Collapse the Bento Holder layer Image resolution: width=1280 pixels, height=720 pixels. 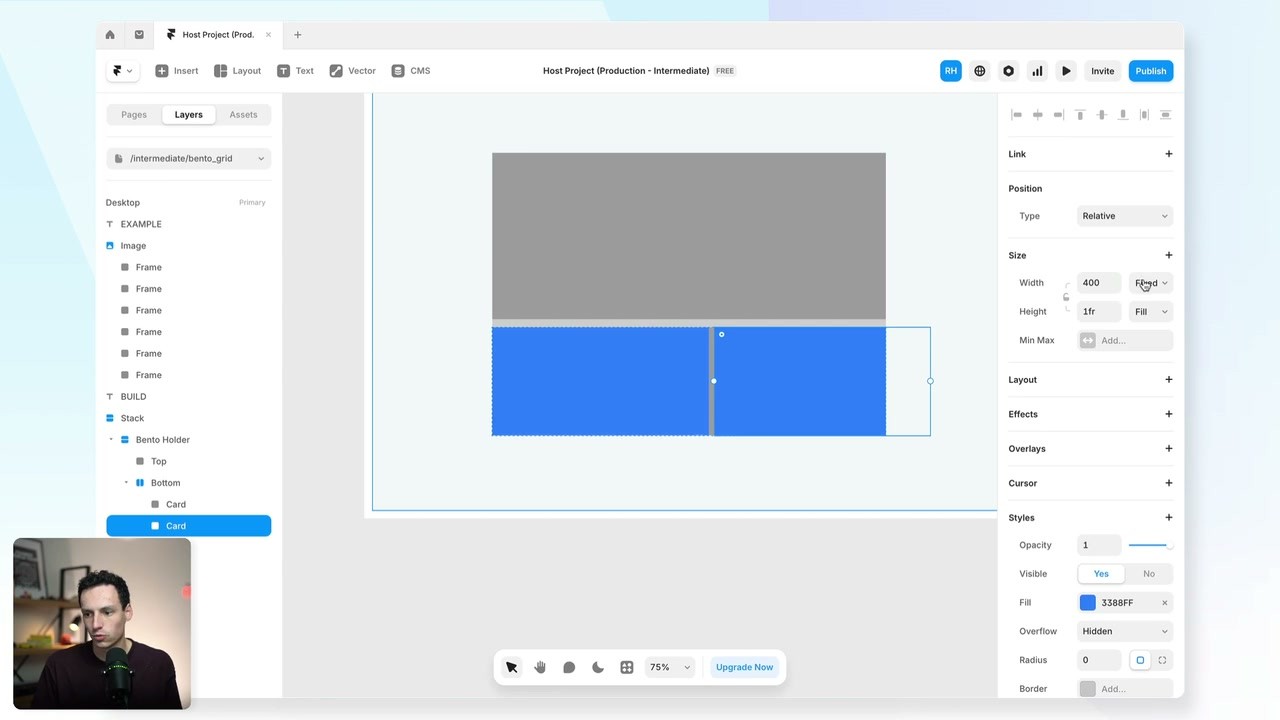coord(111,440)
